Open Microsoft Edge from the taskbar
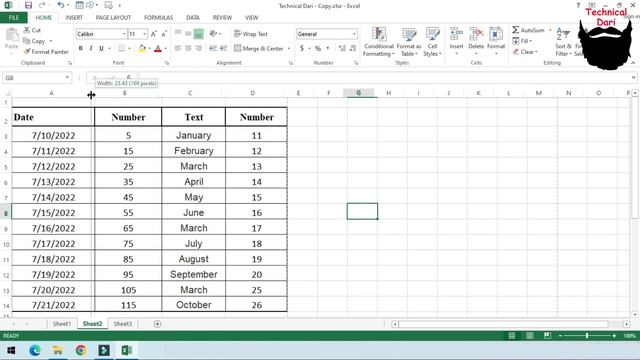640x360 pixels. point(35,350)
